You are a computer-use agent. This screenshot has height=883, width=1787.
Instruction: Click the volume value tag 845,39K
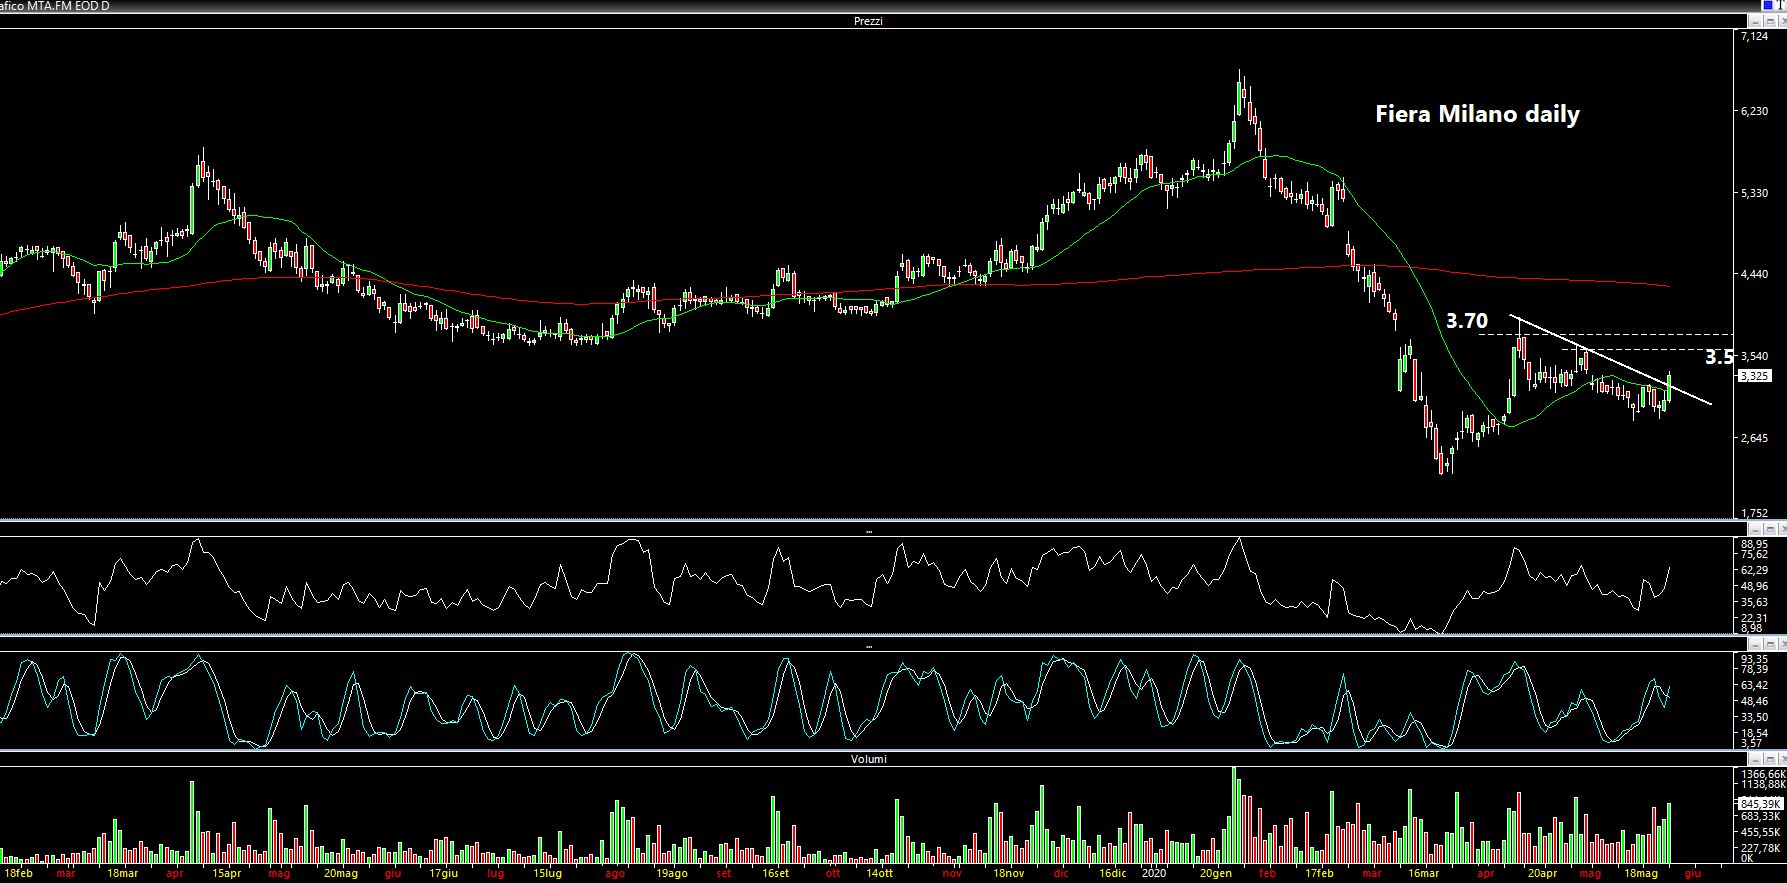click(x=1761, y=803)
